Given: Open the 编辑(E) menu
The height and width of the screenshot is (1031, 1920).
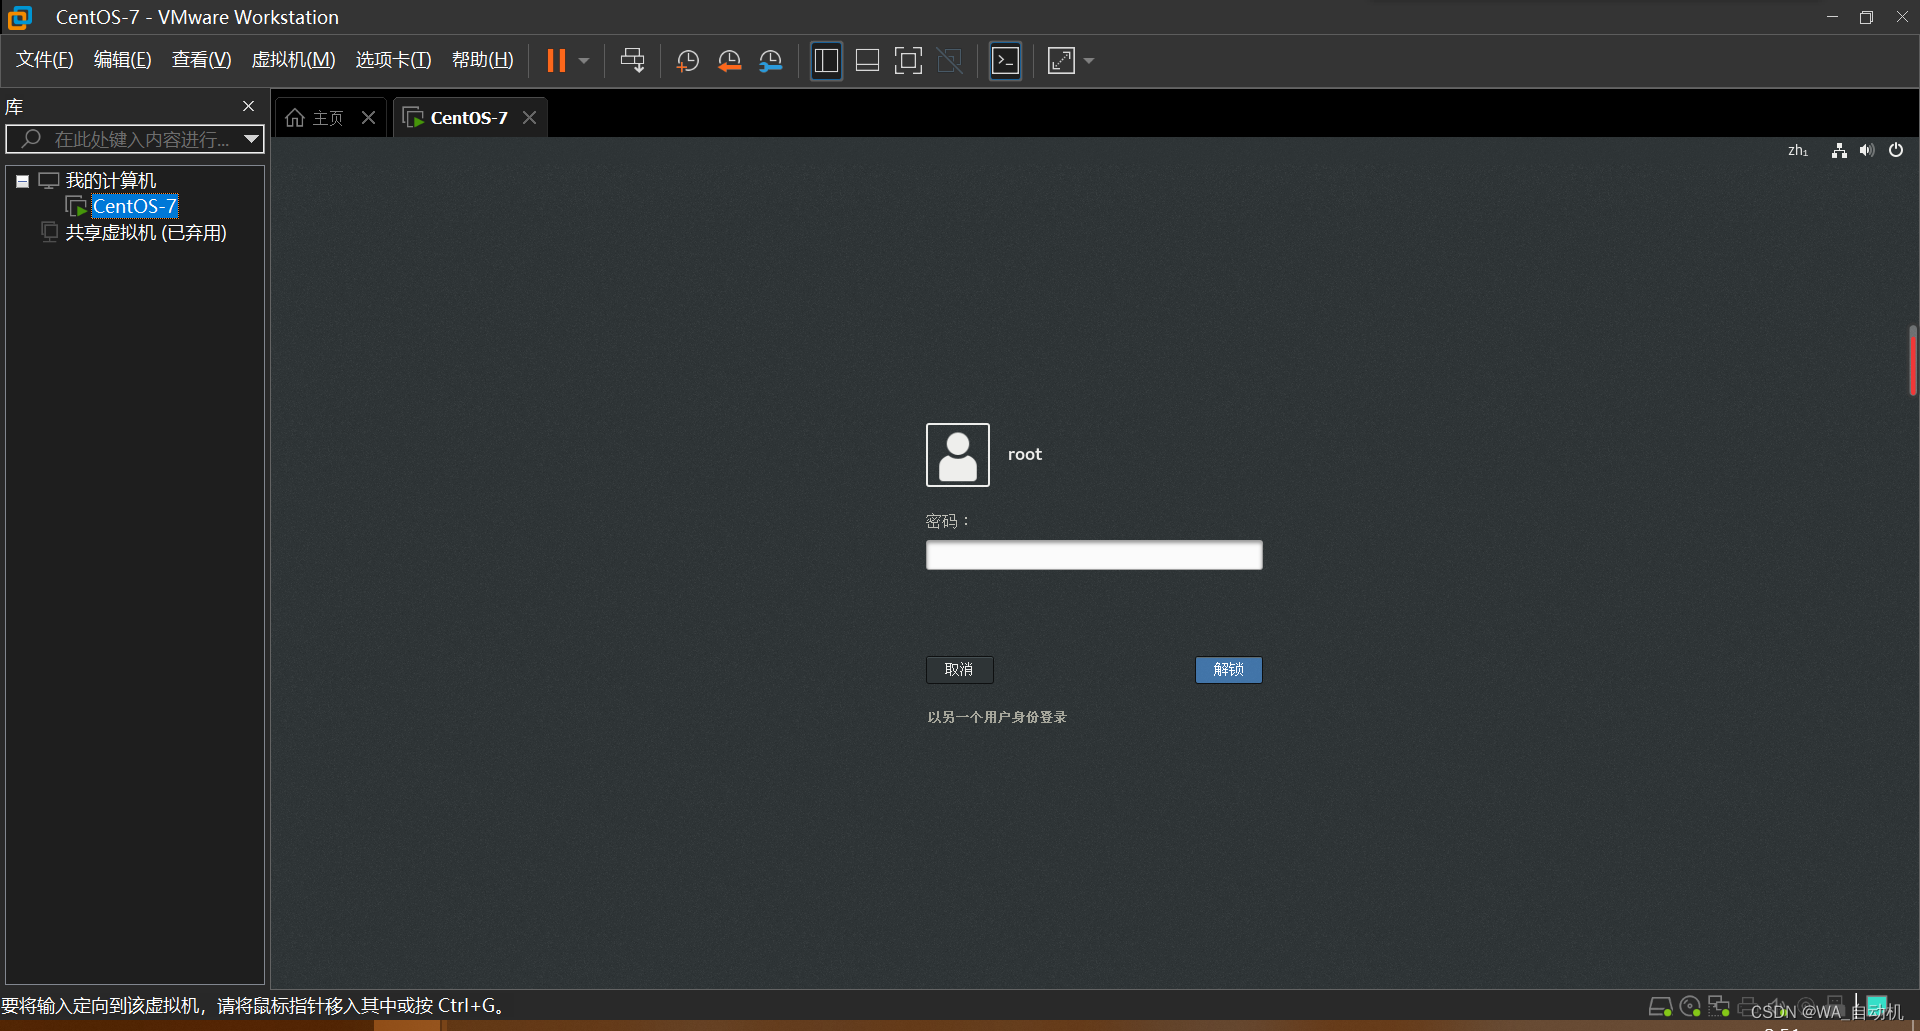Looking at the screenshot, I should [x=123, y=60].
